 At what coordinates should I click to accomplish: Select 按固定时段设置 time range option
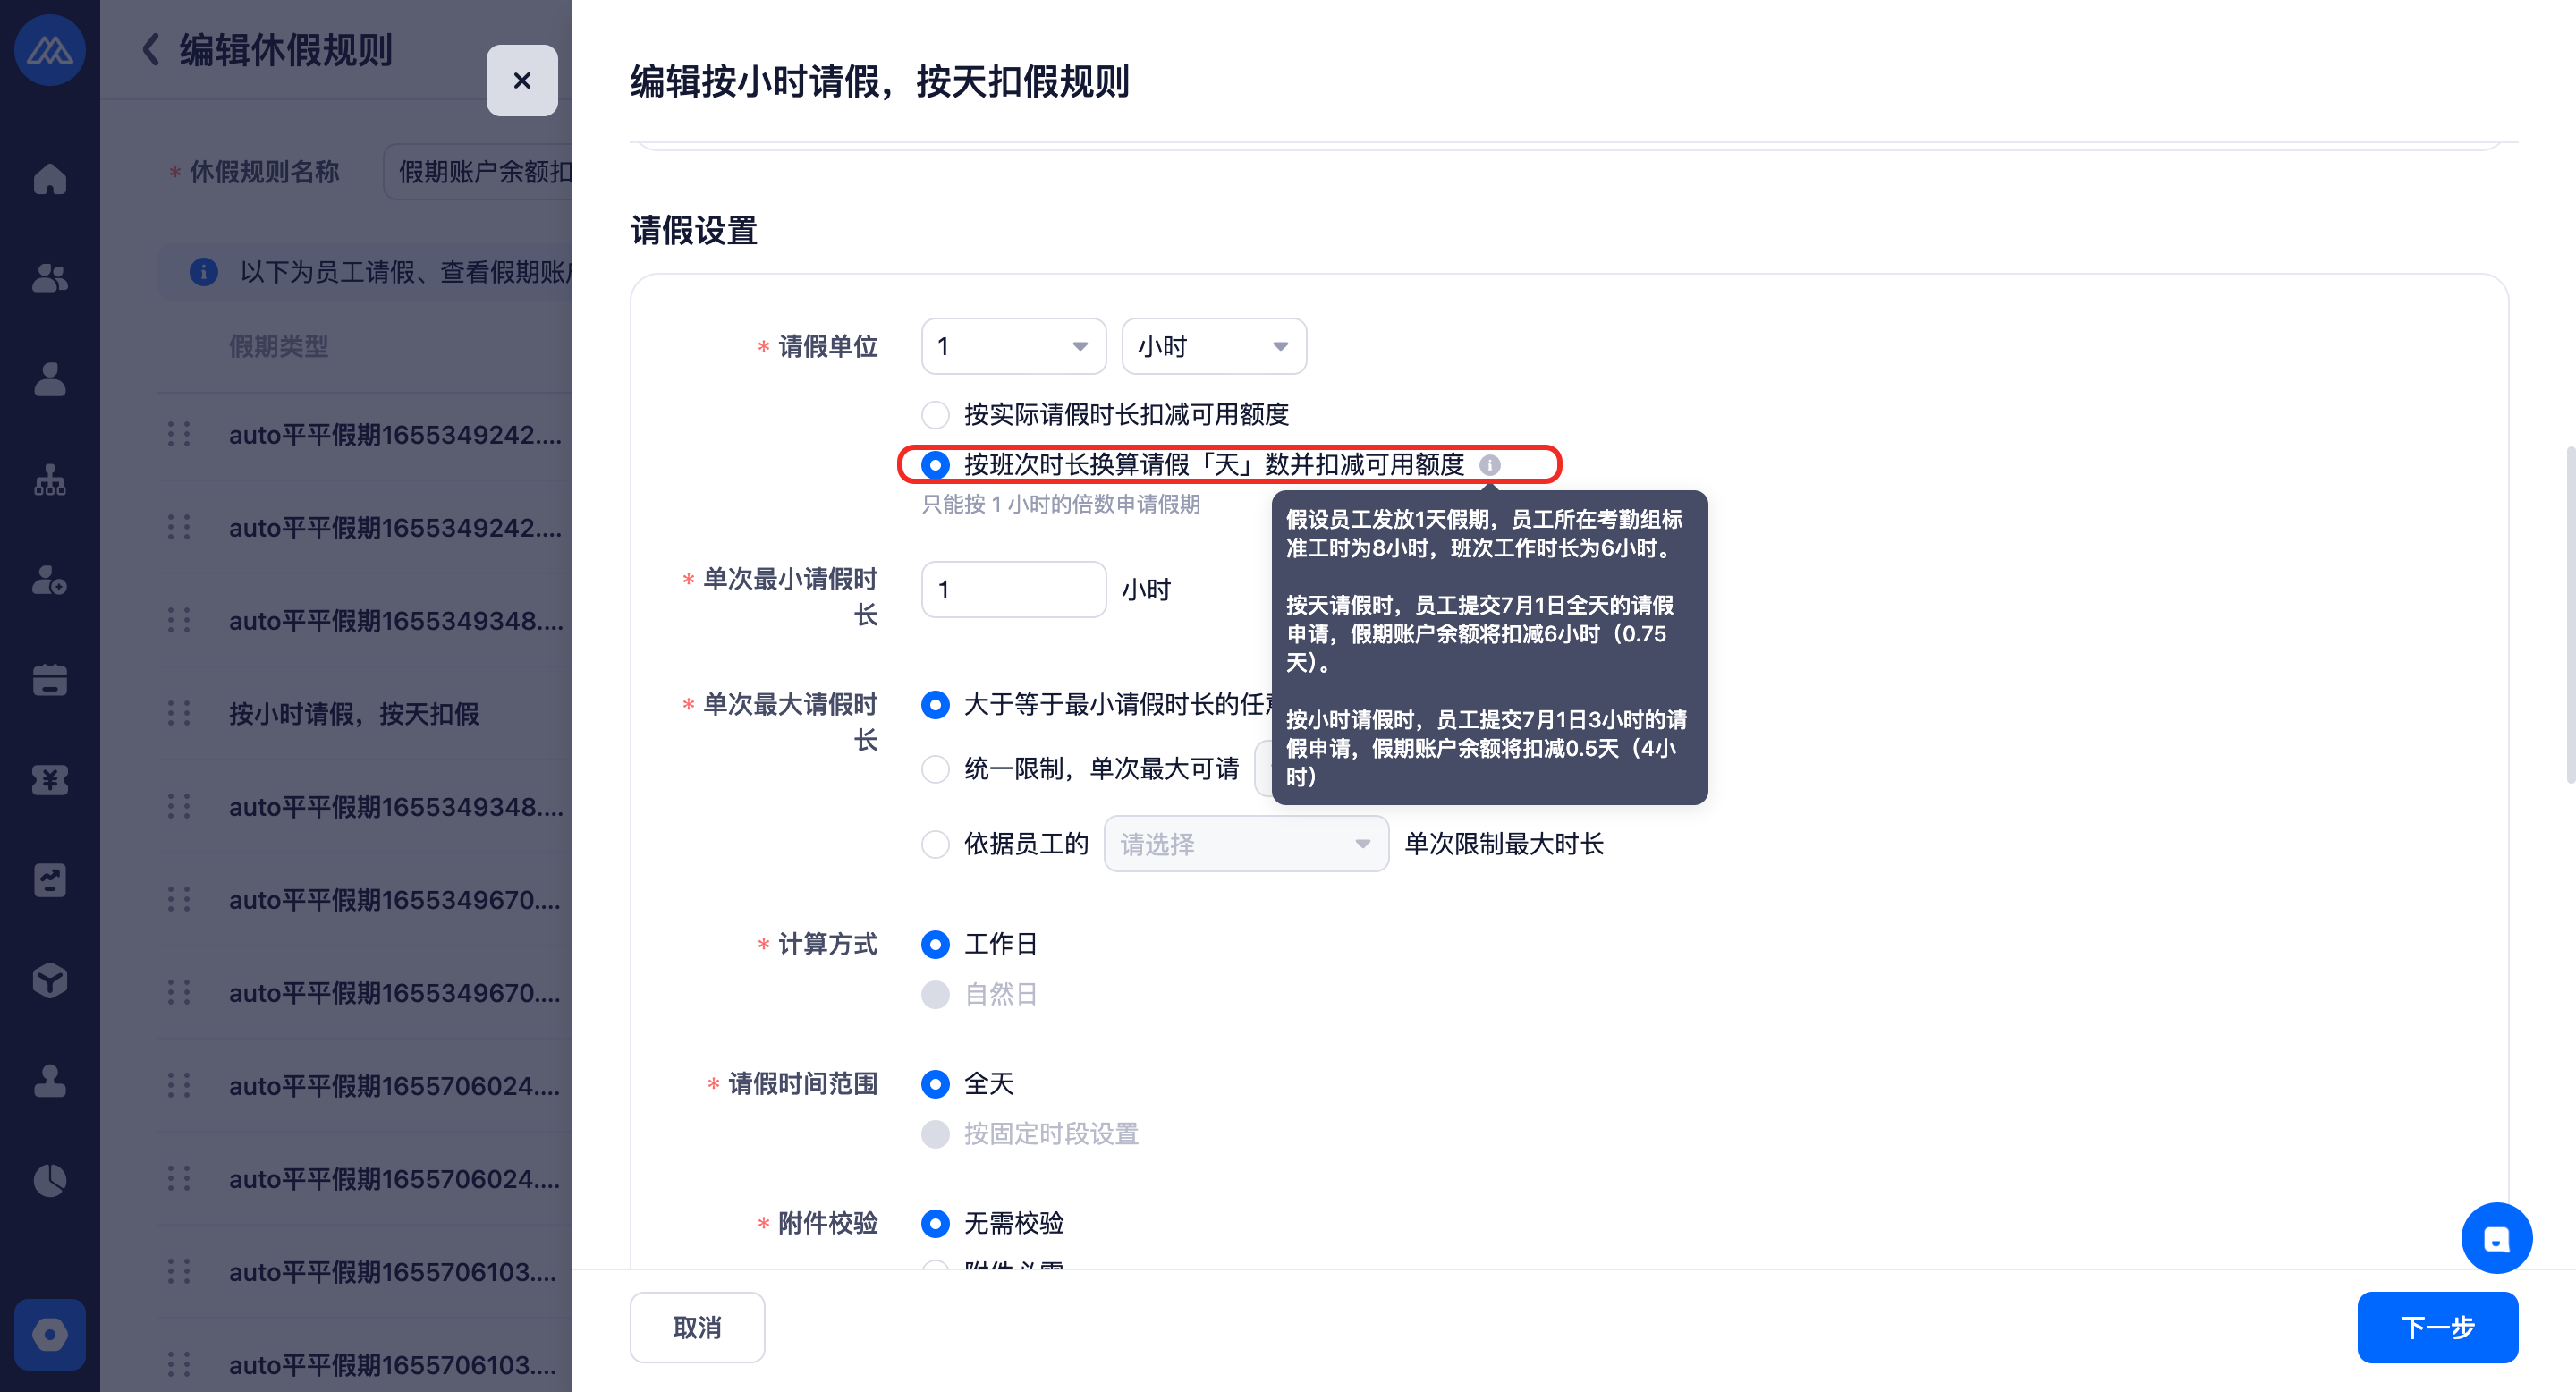(935, 1134)
